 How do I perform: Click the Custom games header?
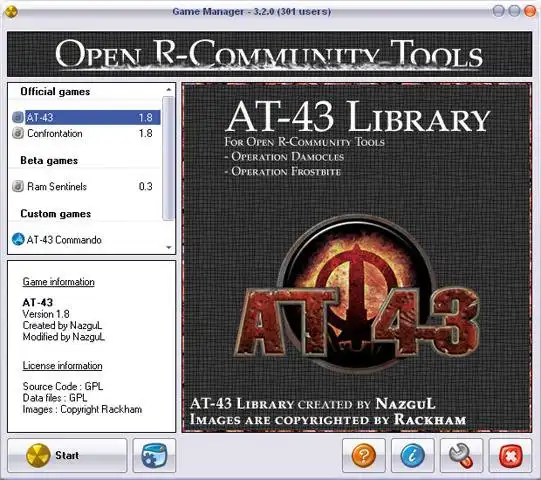pyautogui.click(x=56, y=214)
